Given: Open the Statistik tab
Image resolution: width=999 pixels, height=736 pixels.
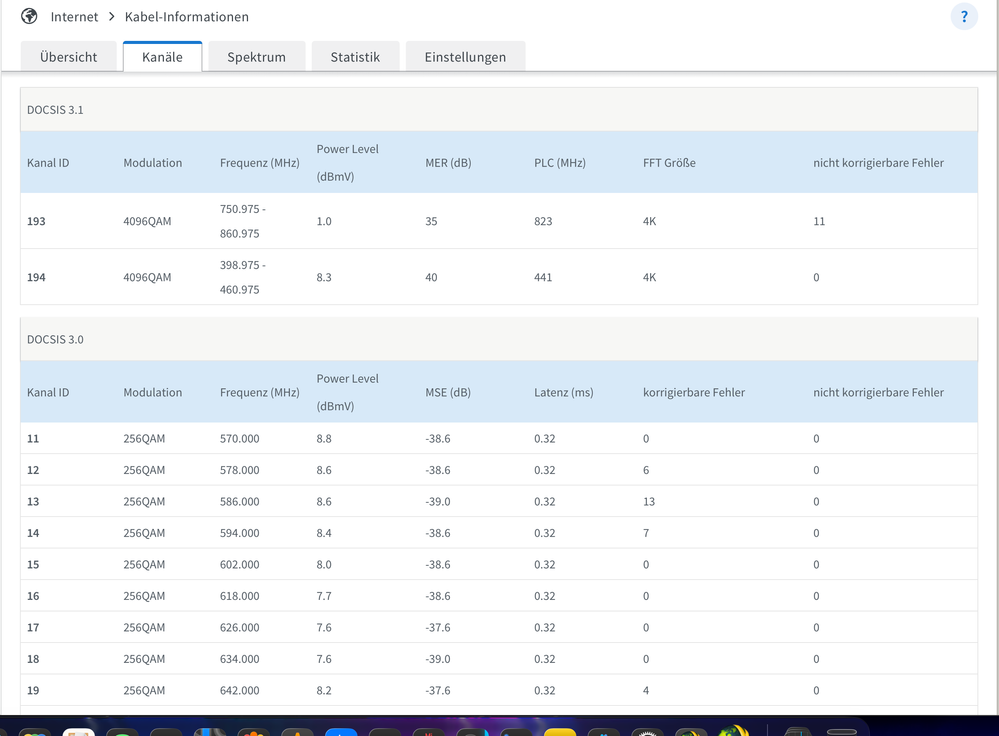Looking at the screenshot, I should tap(355, 57).
